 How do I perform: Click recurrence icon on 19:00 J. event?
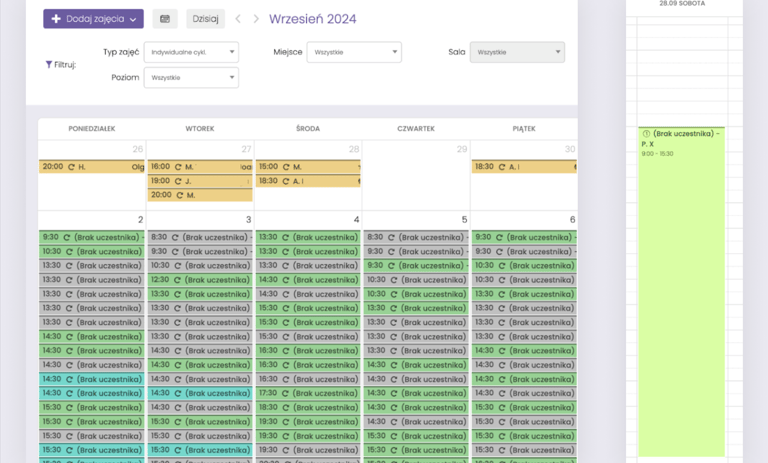[x=178, y=181]
